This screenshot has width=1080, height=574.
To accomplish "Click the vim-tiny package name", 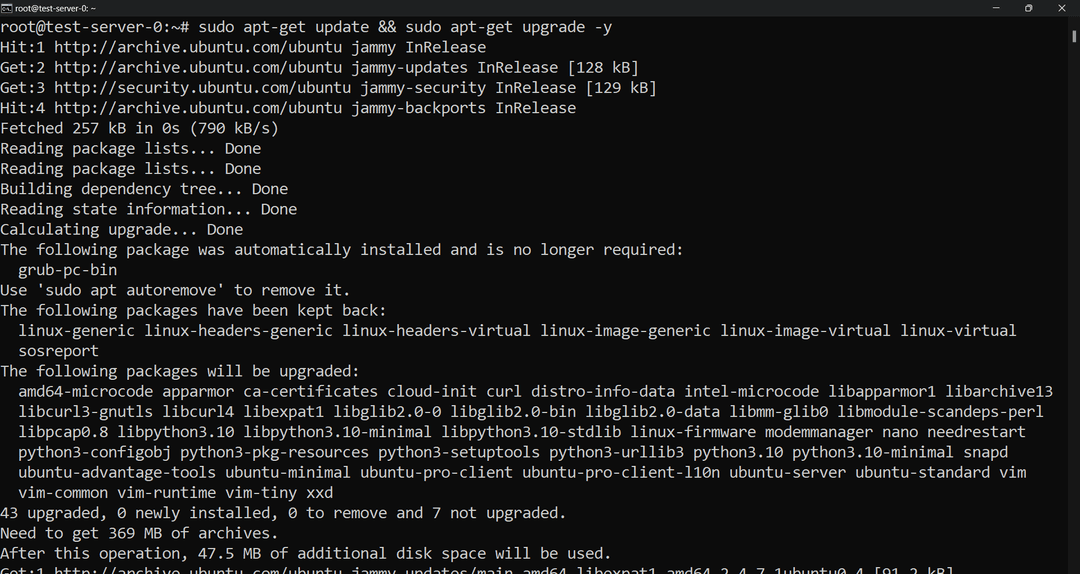I will 270,492.
